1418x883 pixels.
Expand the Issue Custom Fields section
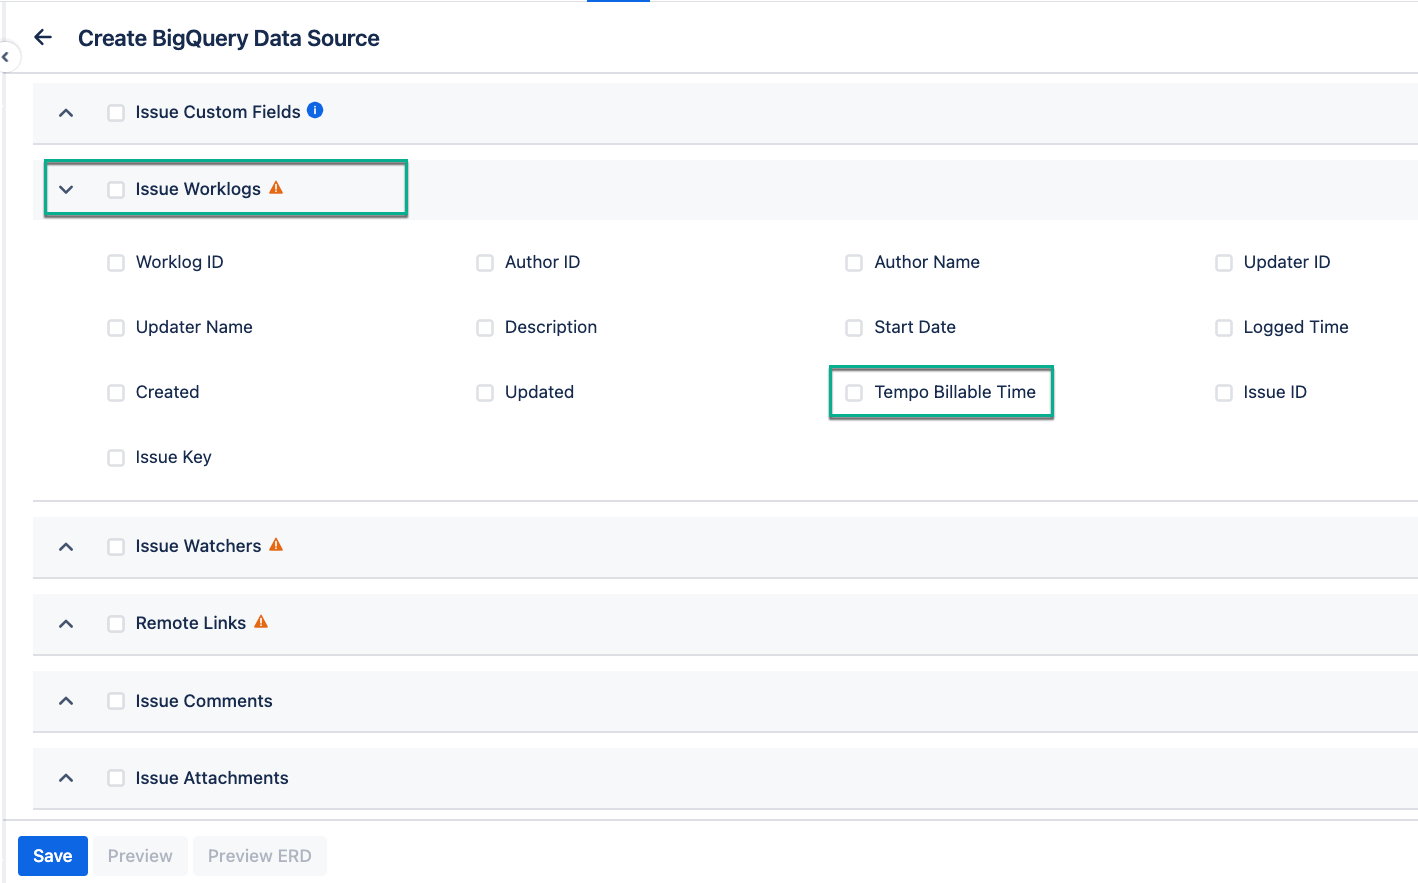coord(66,113)
